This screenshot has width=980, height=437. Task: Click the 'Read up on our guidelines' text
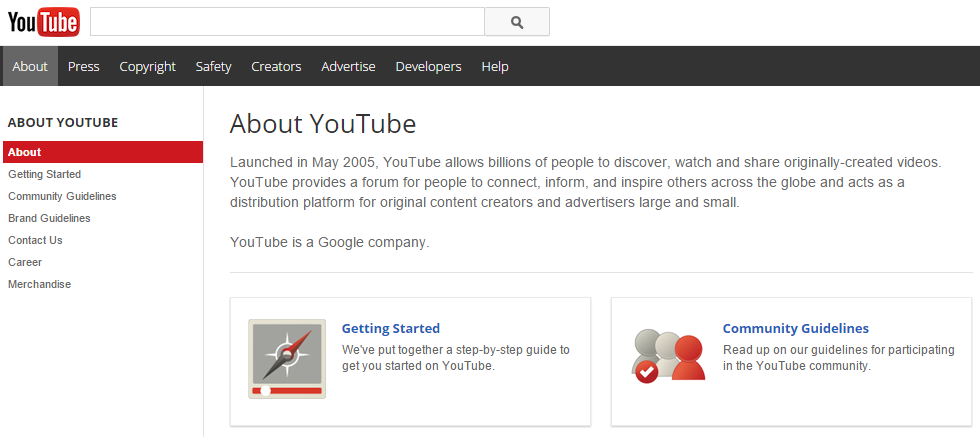839,358
